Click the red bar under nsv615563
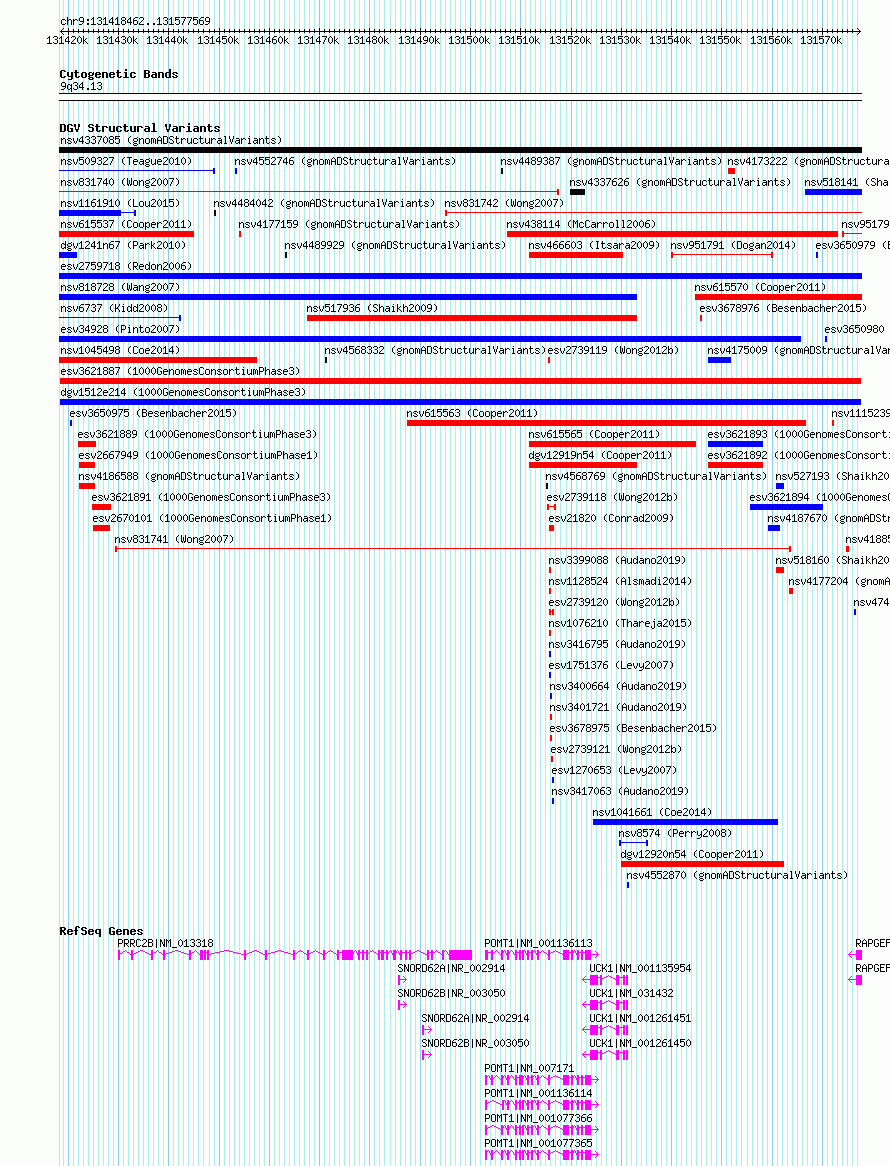Viewport: 890px width, 1166px height. 606,423
